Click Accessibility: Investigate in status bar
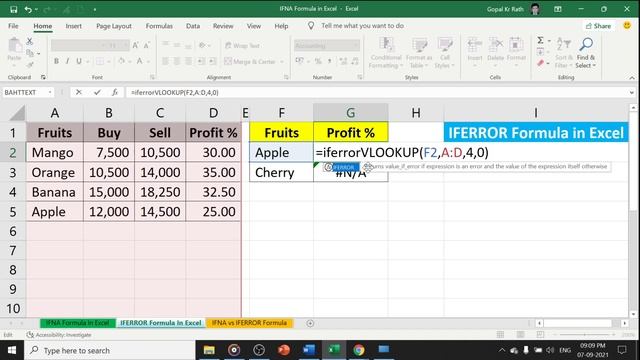 [59, 335]
